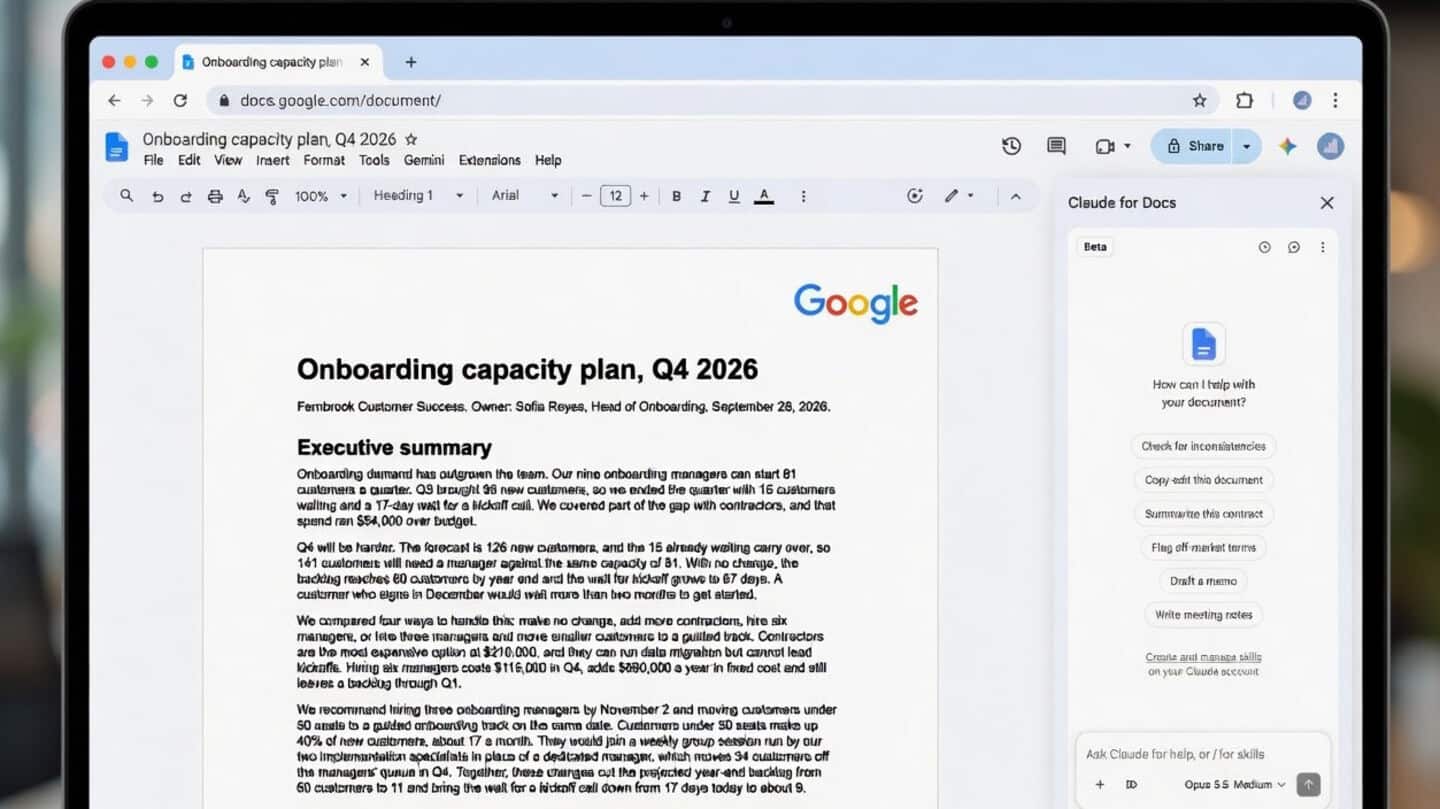The height and width of the screenshot is (809, 1440).
Task: Open the Heading 1 style dropdown
Action: pyautogui.click(x=418, y=196)
